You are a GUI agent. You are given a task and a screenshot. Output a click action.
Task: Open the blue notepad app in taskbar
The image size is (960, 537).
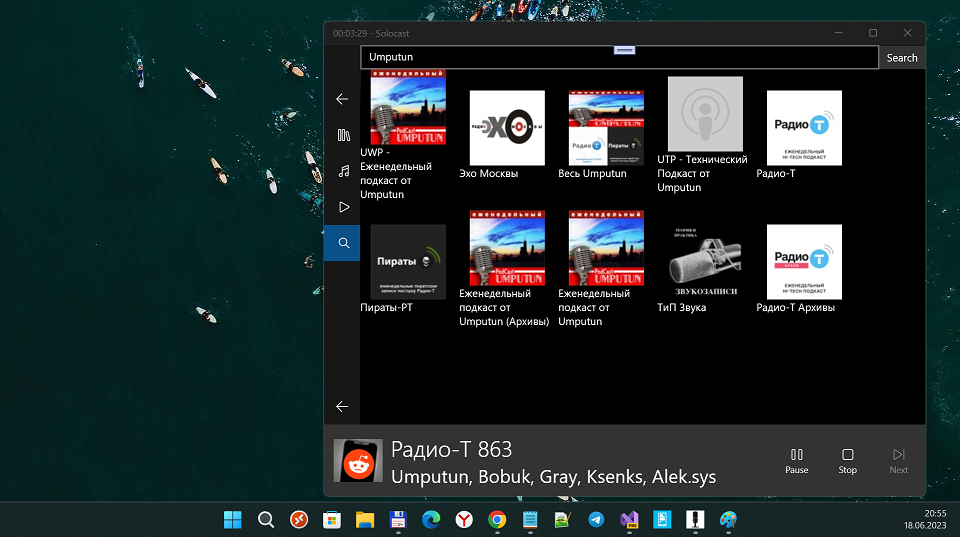pyautogui.click(x=530, y=520)
